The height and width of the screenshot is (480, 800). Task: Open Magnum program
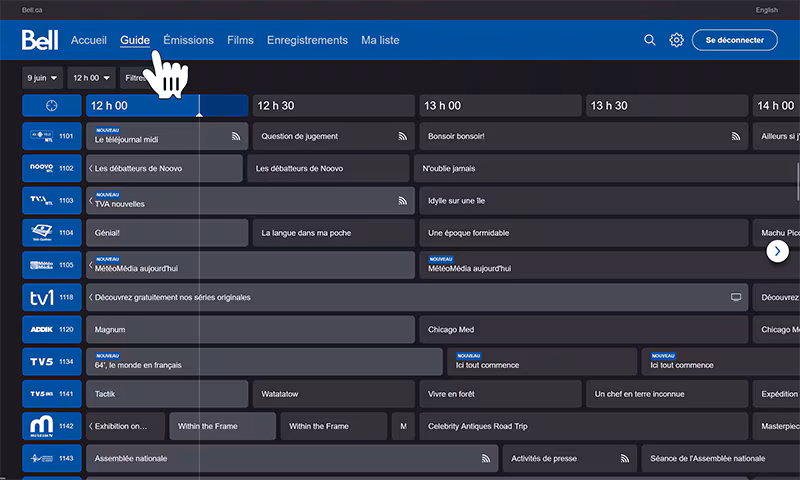(251, 330)
